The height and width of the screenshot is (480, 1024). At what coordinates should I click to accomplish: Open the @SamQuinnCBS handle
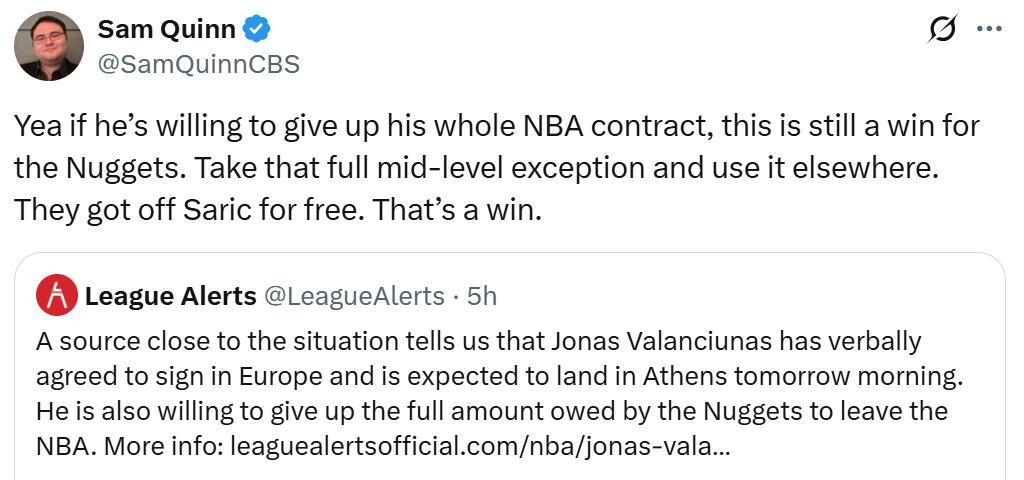point(198,64)
